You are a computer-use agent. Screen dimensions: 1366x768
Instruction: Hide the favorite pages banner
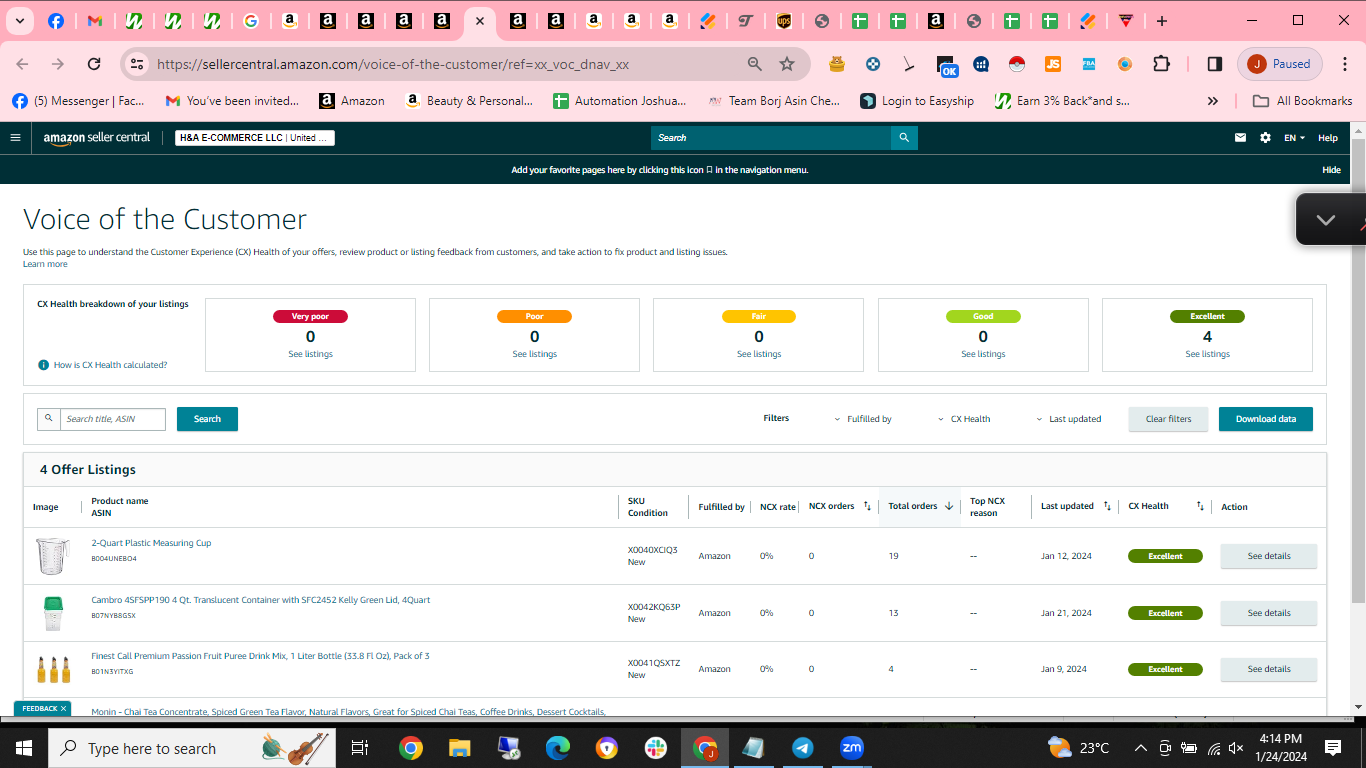1331,170
